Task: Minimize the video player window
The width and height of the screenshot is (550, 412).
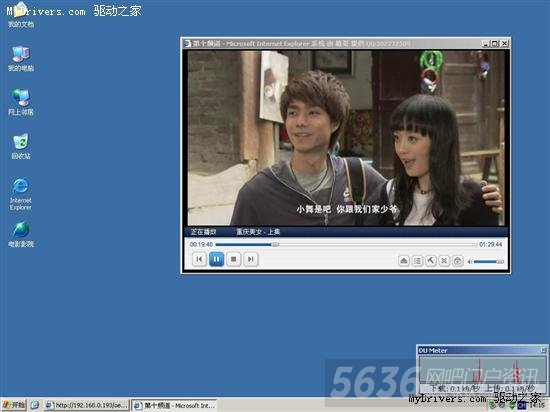Action: pos(486,43)
